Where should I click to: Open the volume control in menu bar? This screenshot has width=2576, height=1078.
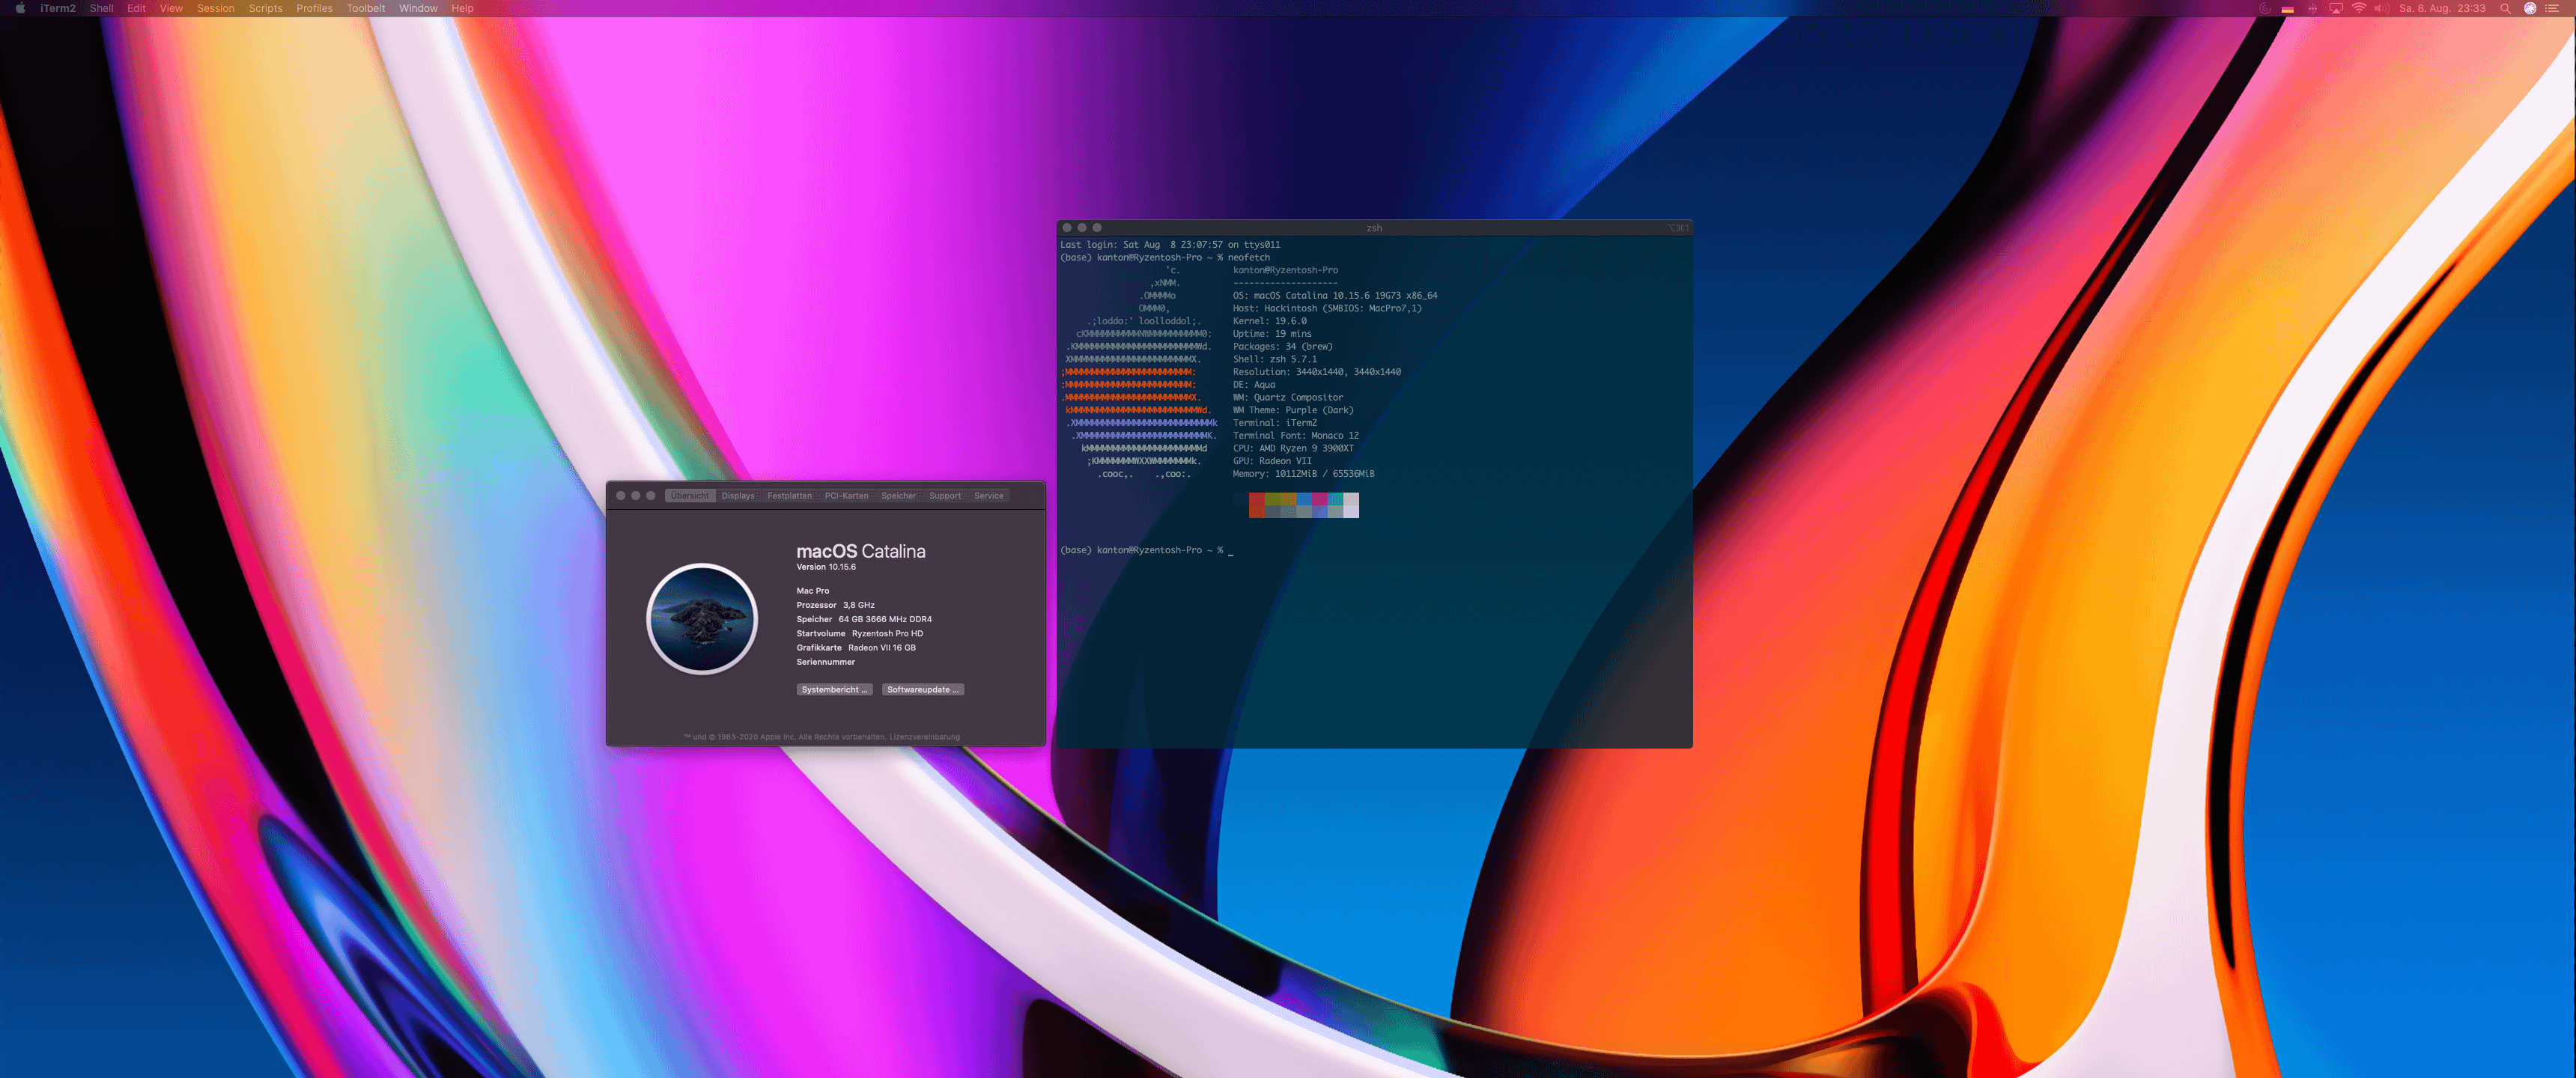(x=2382, y=8)
